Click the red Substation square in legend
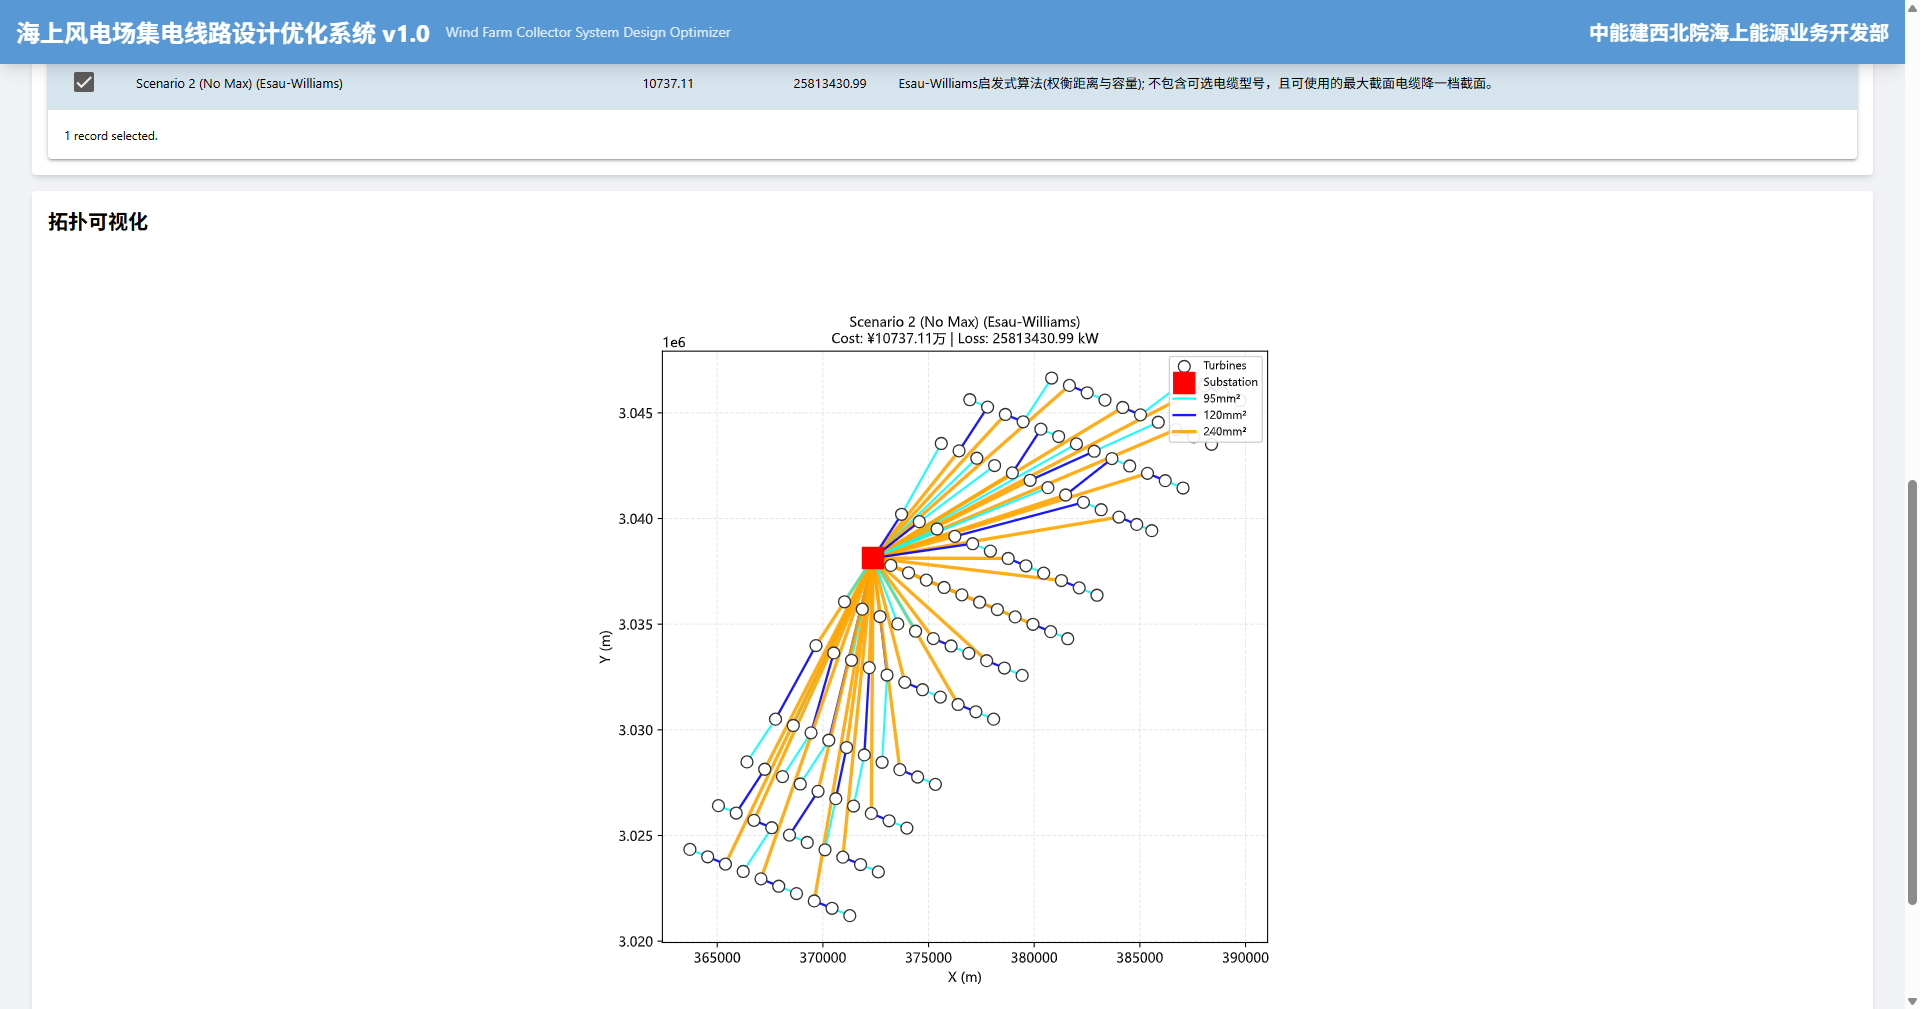1920x1009 pixels. coord(1184,383)
